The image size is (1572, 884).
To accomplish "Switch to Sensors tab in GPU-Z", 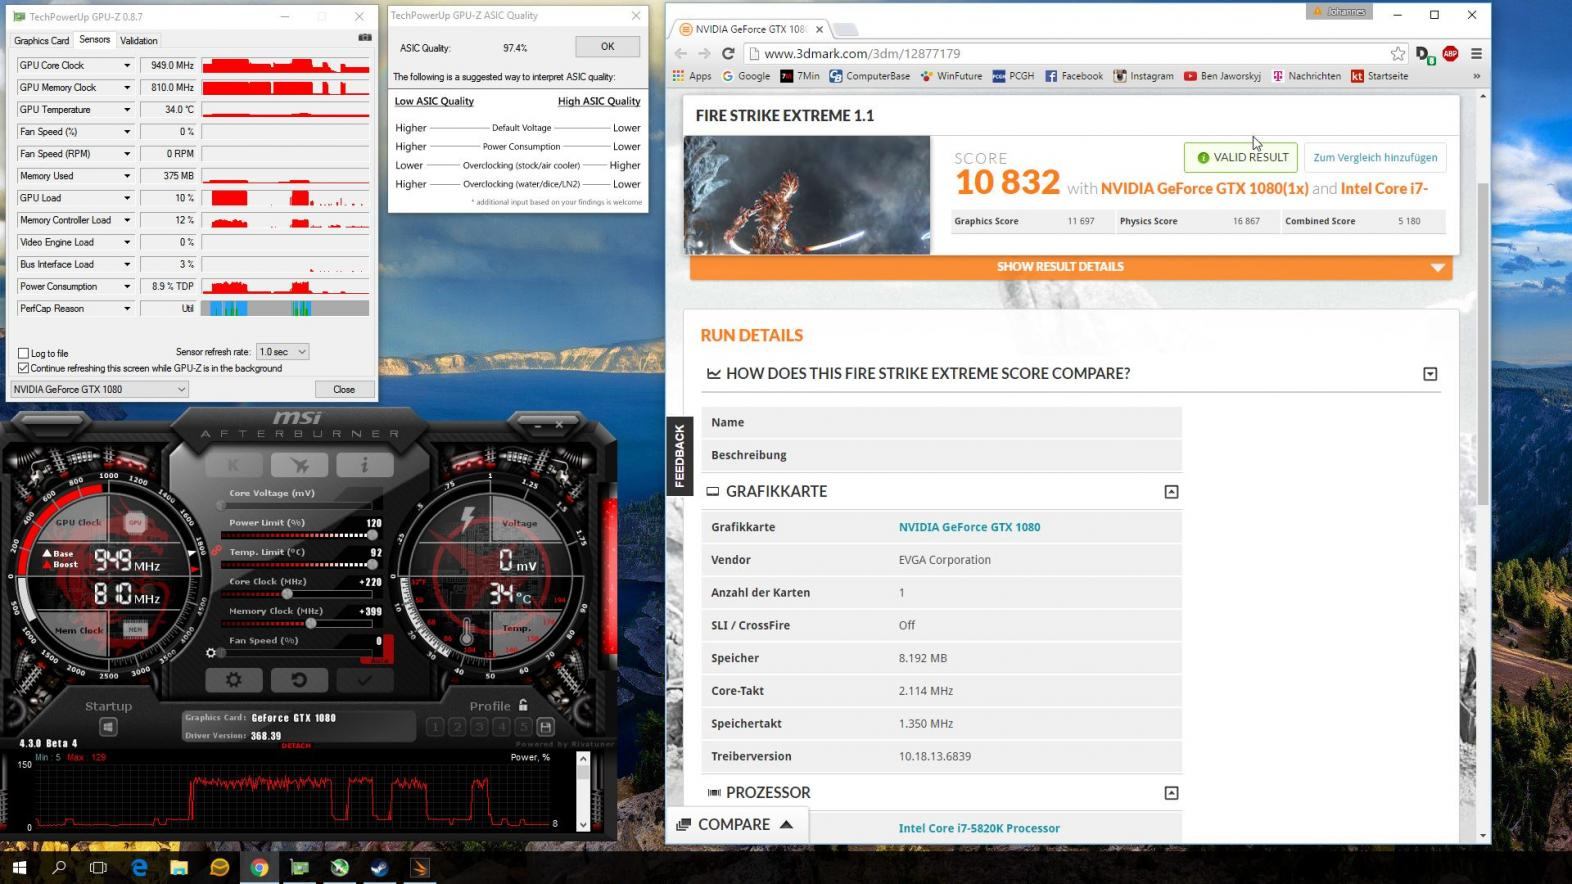I will pos(95,40).
